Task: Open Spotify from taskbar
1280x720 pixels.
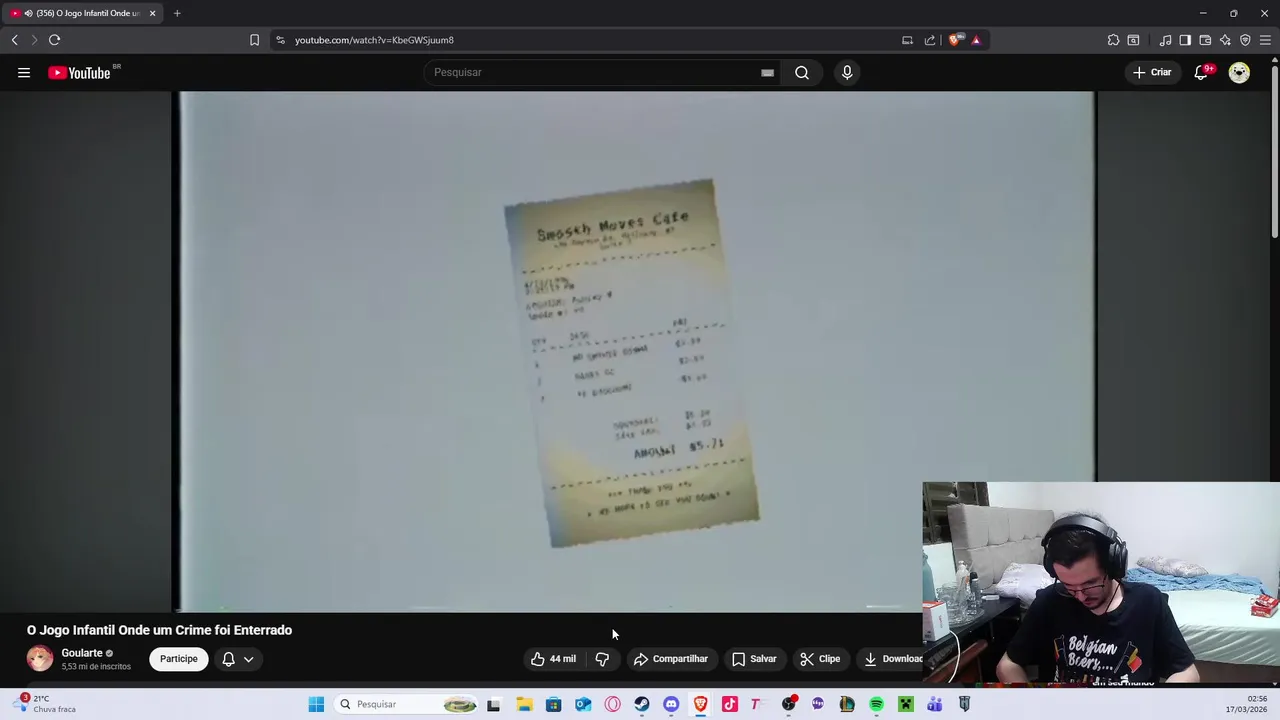Action: pos(876,704)
